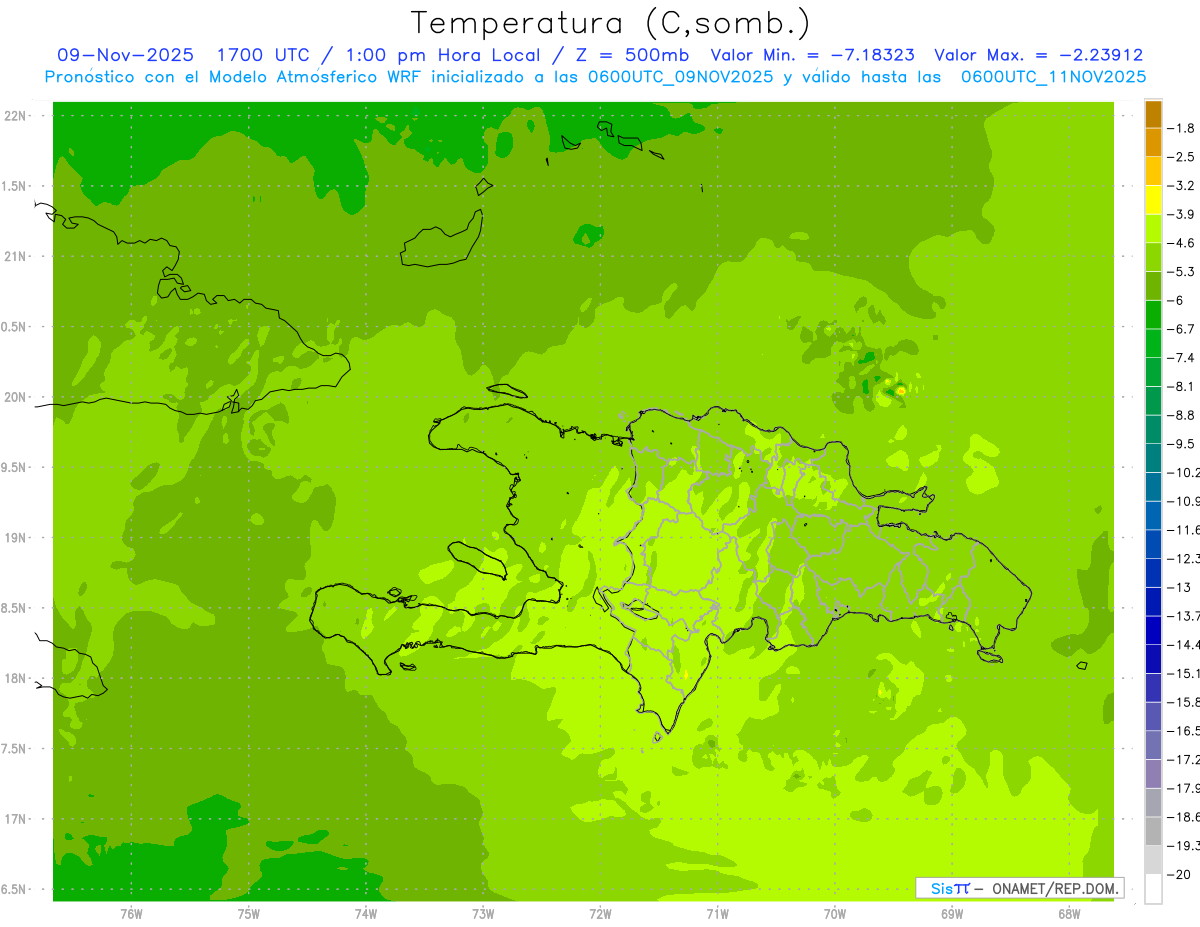Click the '-4.6' colorbar value
The image size is (1200, 927).
[1181, 243]
